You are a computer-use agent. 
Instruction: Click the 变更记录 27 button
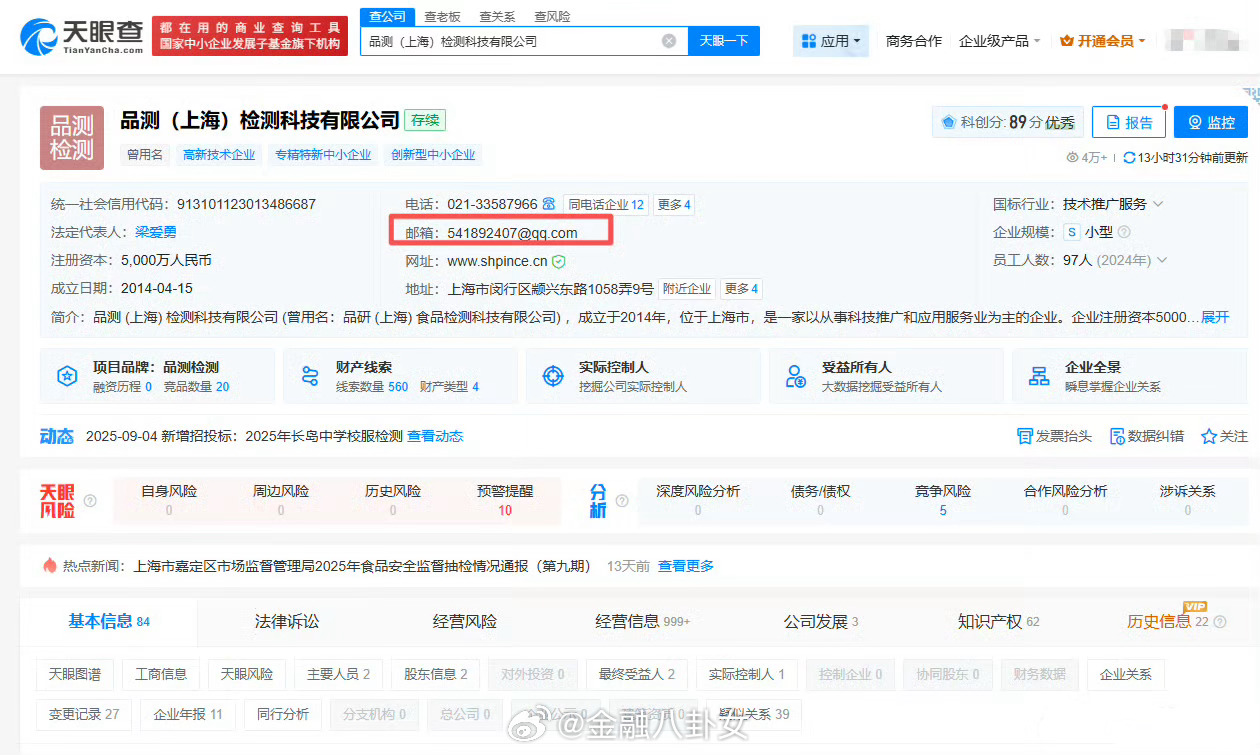84,714
